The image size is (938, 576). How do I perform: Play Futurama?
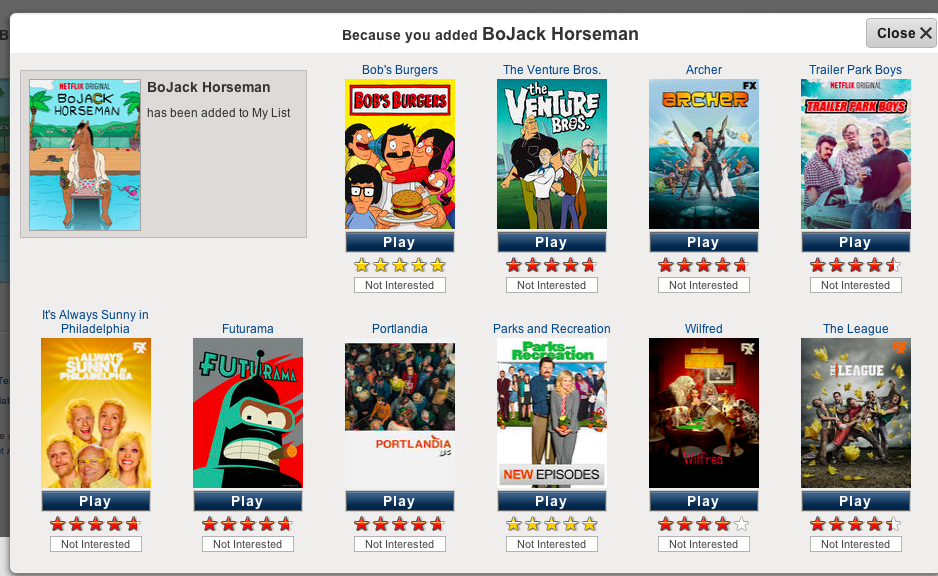tap(248, 501)
